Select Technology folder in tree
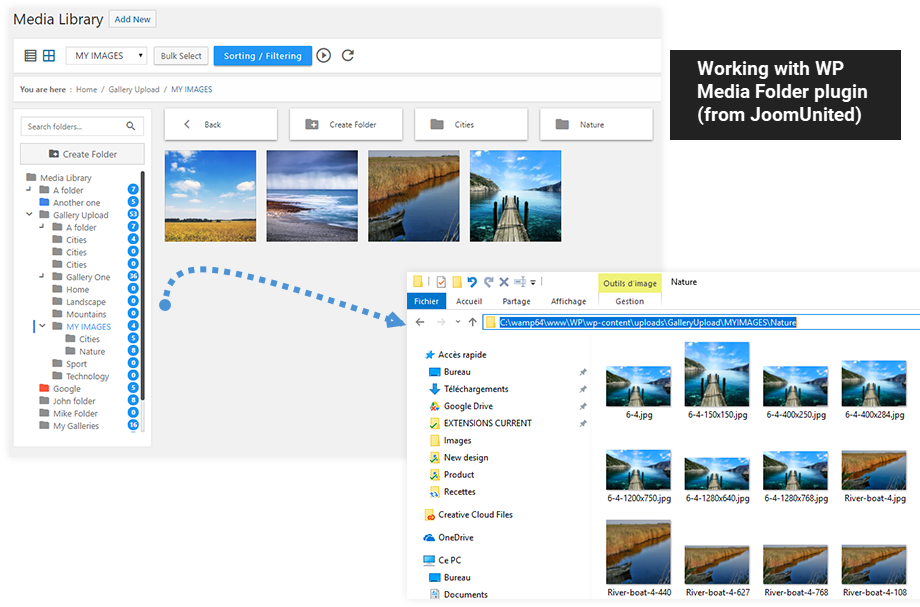 pyautogui.click(x=87, y=377)
